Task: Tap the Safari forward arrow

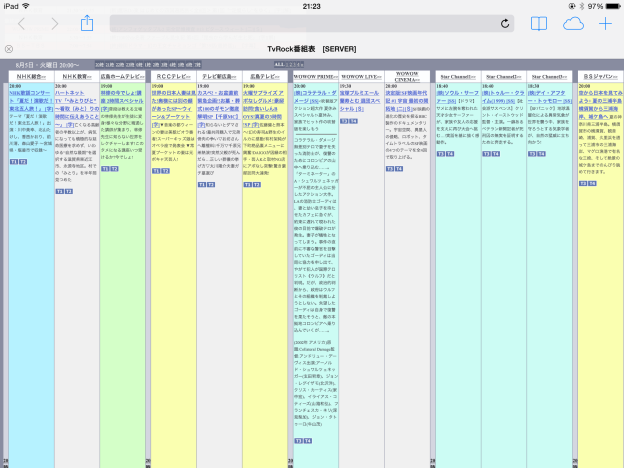Action: point(55,24)
